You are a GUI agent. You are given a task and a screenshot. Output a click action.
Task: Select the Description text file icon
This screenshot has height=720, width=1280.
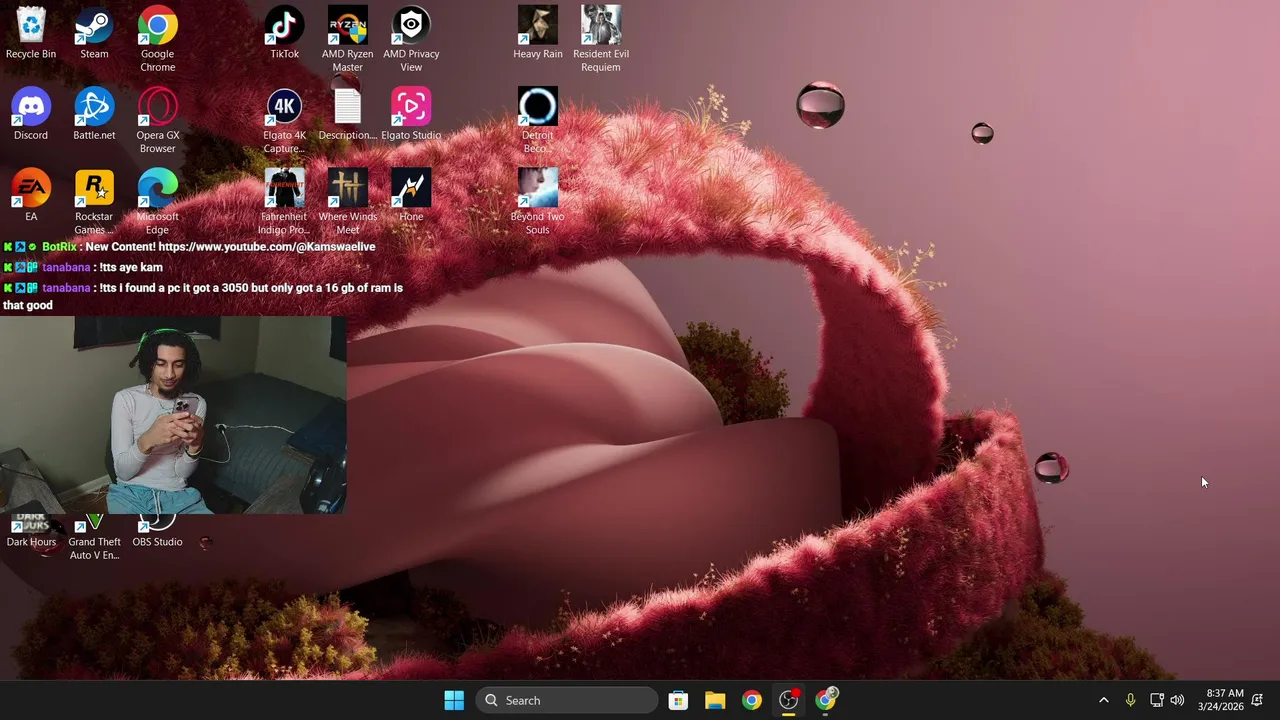point(348,114)
